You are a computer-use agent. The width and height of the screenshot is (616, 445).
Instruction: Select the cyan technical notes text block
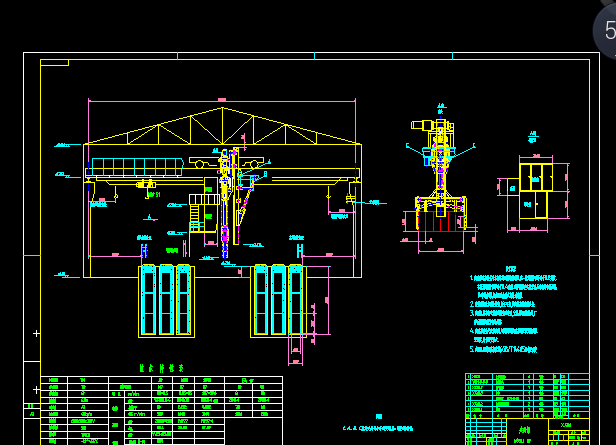coord(514,309)
